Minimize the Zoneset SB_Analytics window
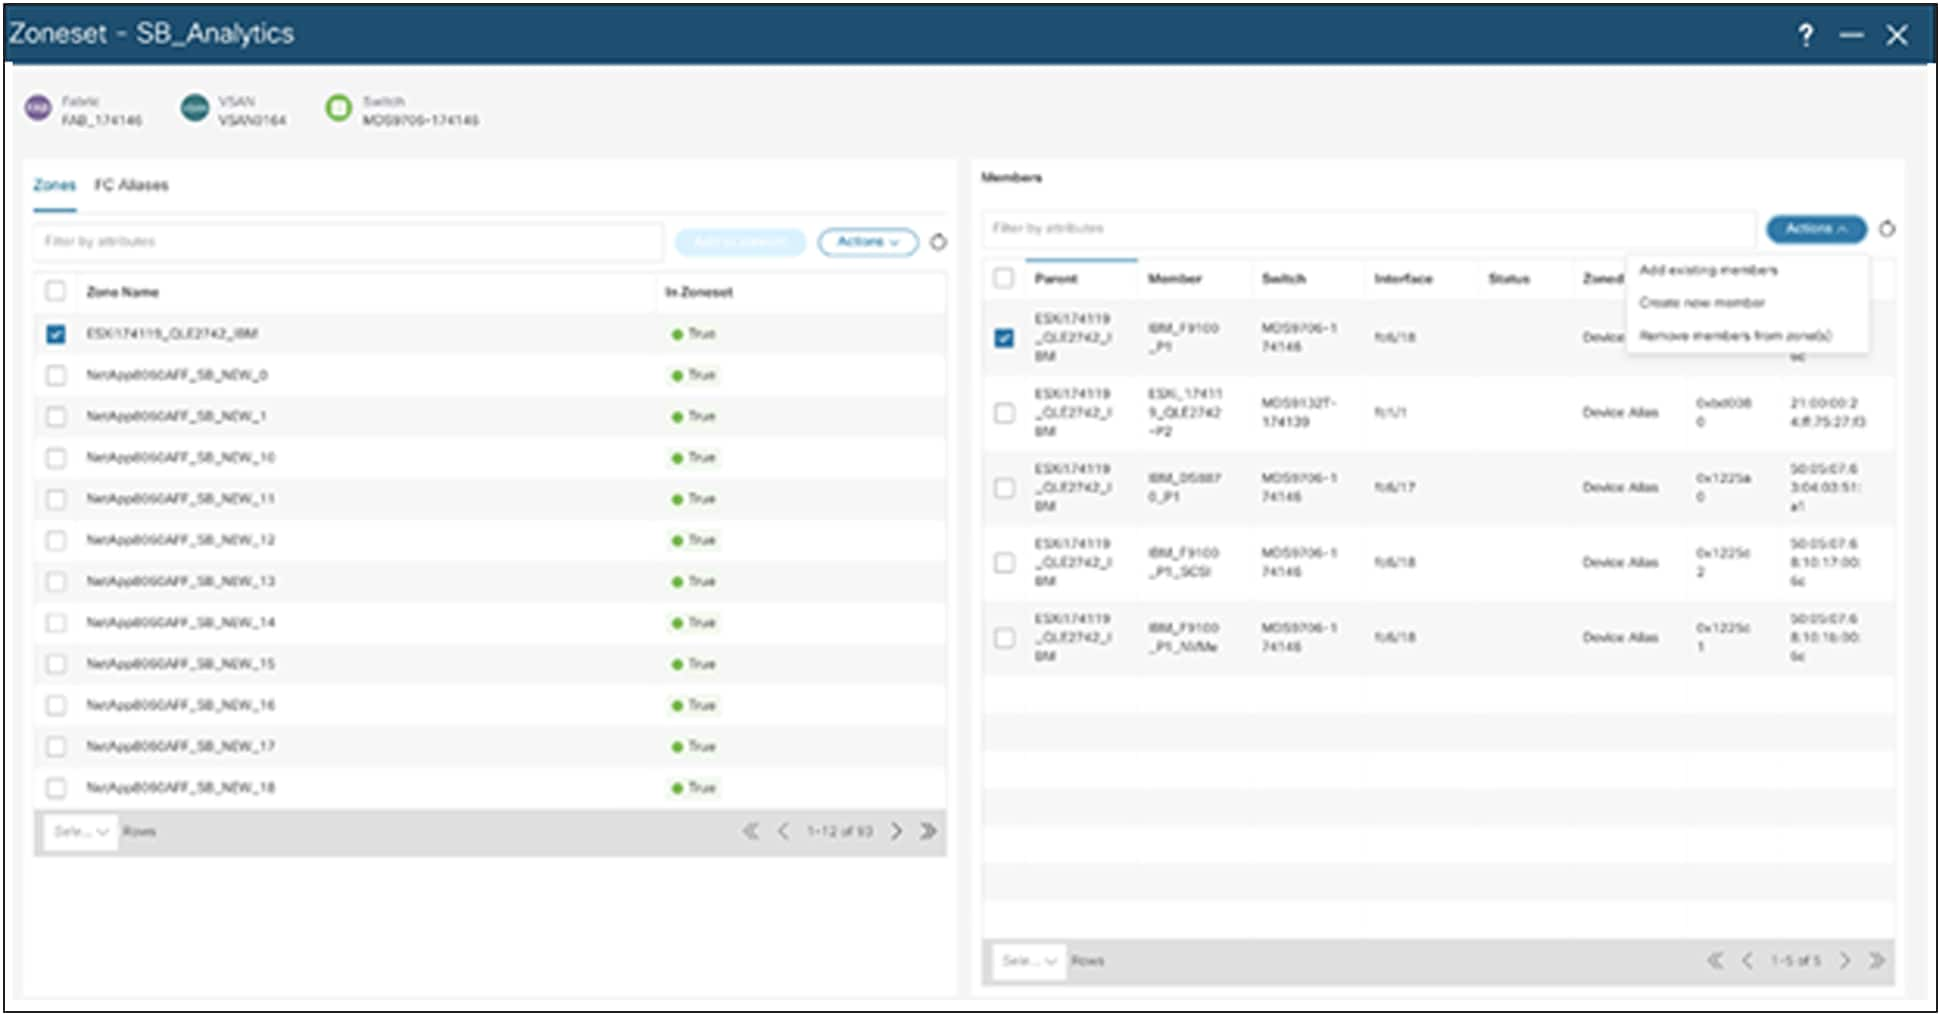 tap(1851, 35)
